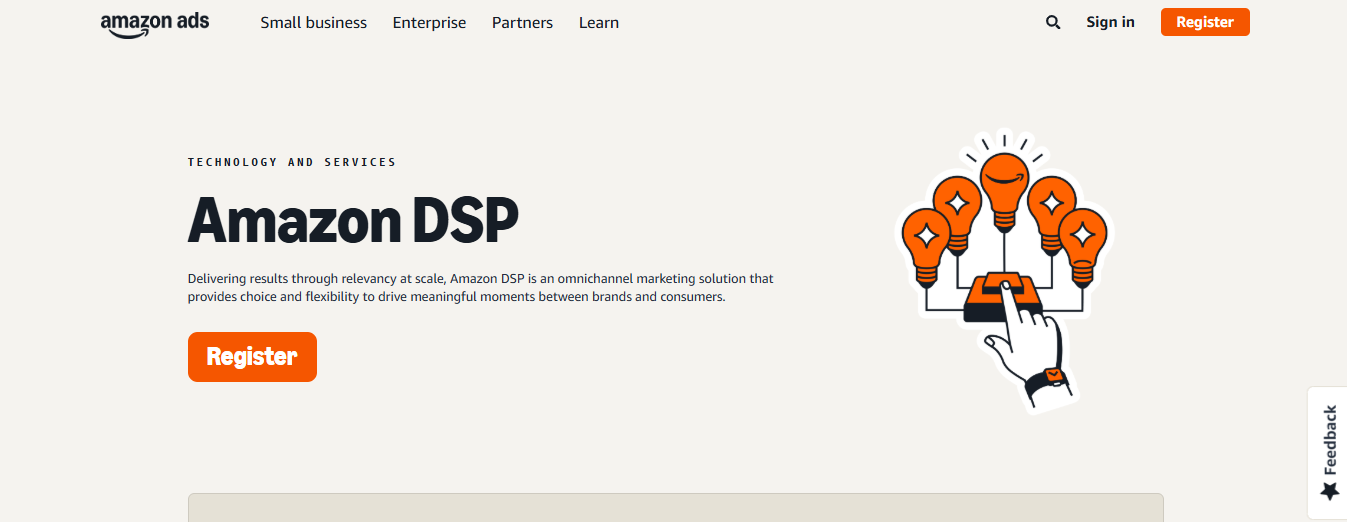Click the Amazon Ads logo
Image resolution: width=1347 pixels, height=522 pixels.
pyautogui.click(x=155, y=24)
